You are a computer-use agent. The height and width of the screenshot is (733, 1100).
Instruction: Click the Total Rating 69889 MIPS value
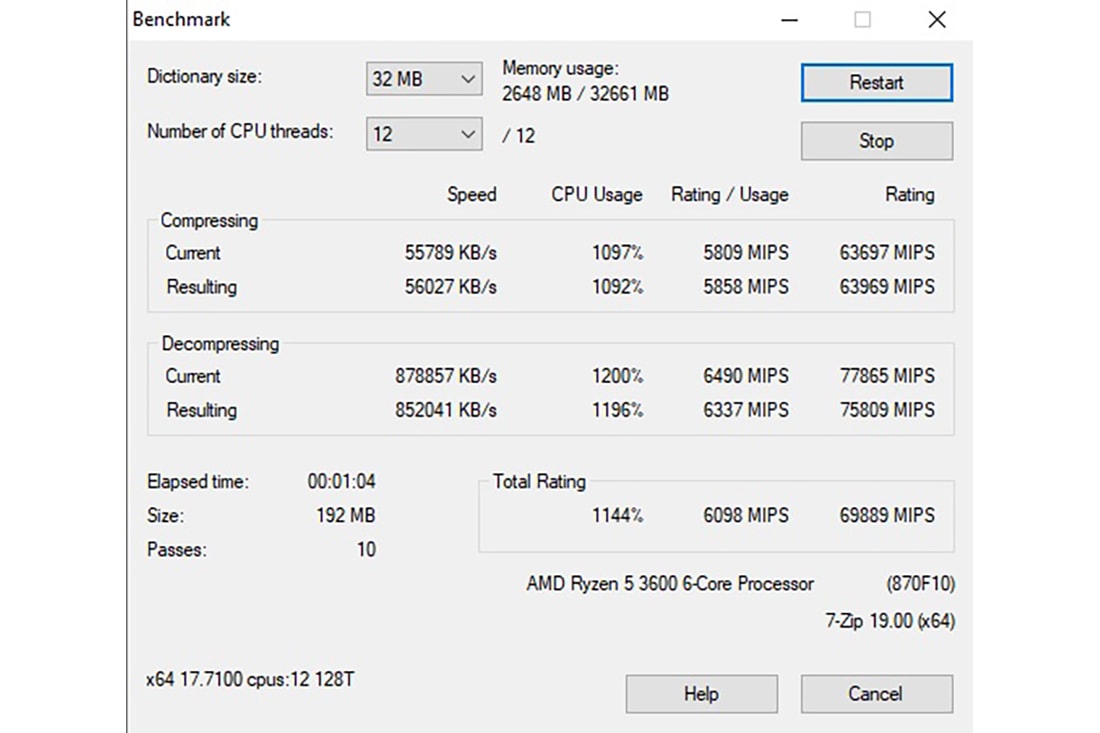887,516
